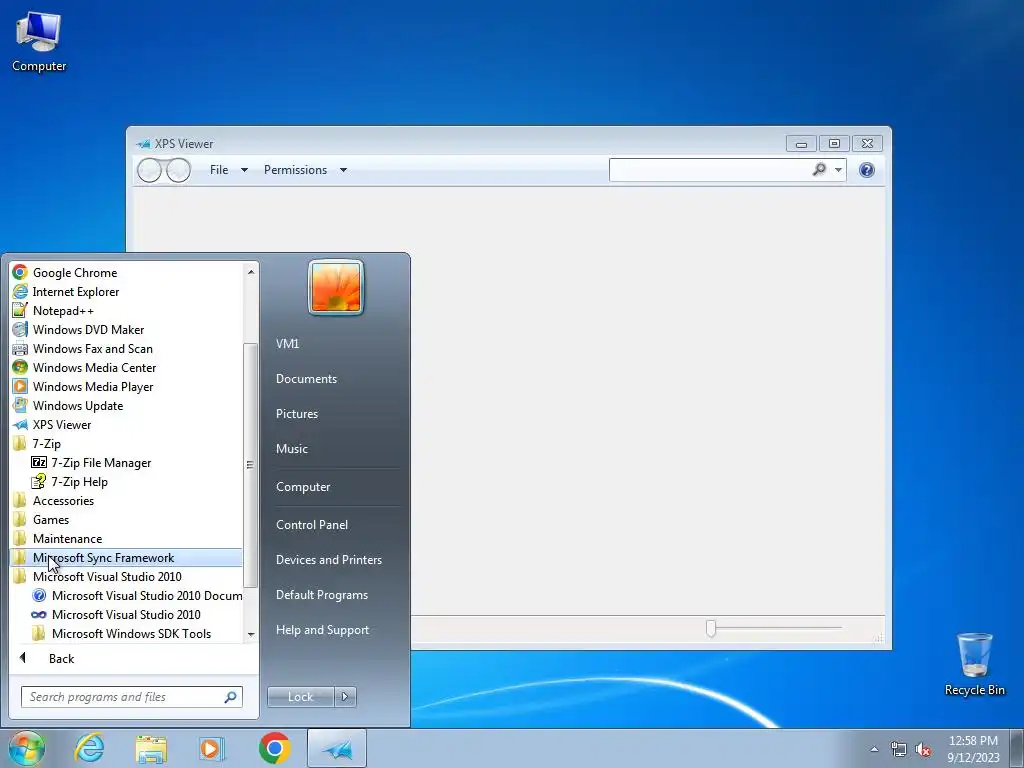This screenshot has width=1024, height=768.
Task: Open Pictures from the Start menu
Action: point(297,414)
